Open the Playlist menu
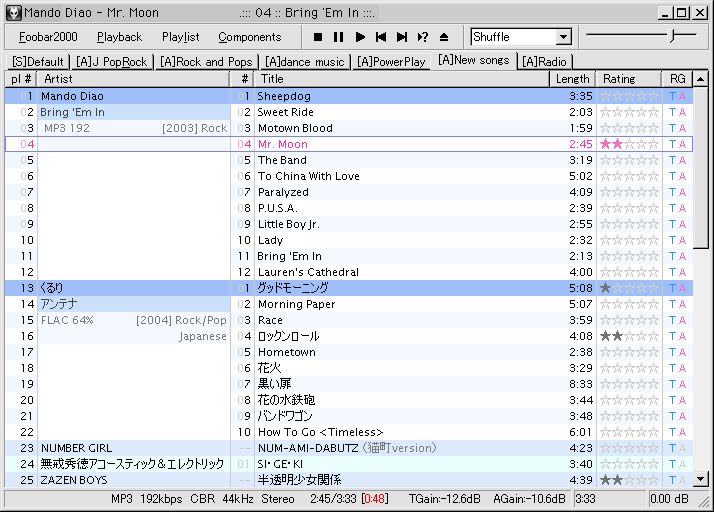Viewport: 714px width, 512px height. (x=180, y=37)
